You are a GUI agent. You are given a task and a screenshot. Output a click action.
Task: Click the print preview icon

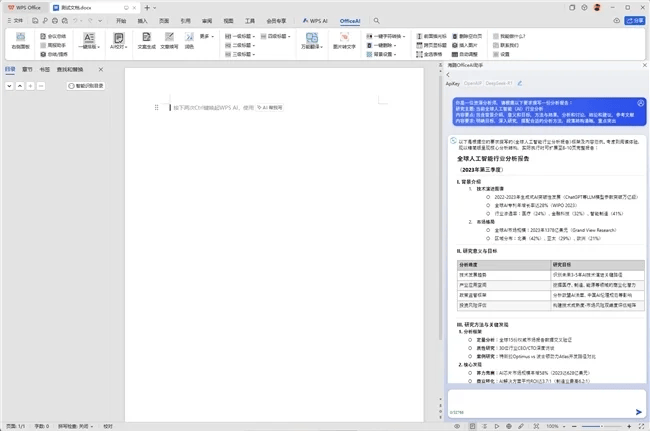pos(65,21)
